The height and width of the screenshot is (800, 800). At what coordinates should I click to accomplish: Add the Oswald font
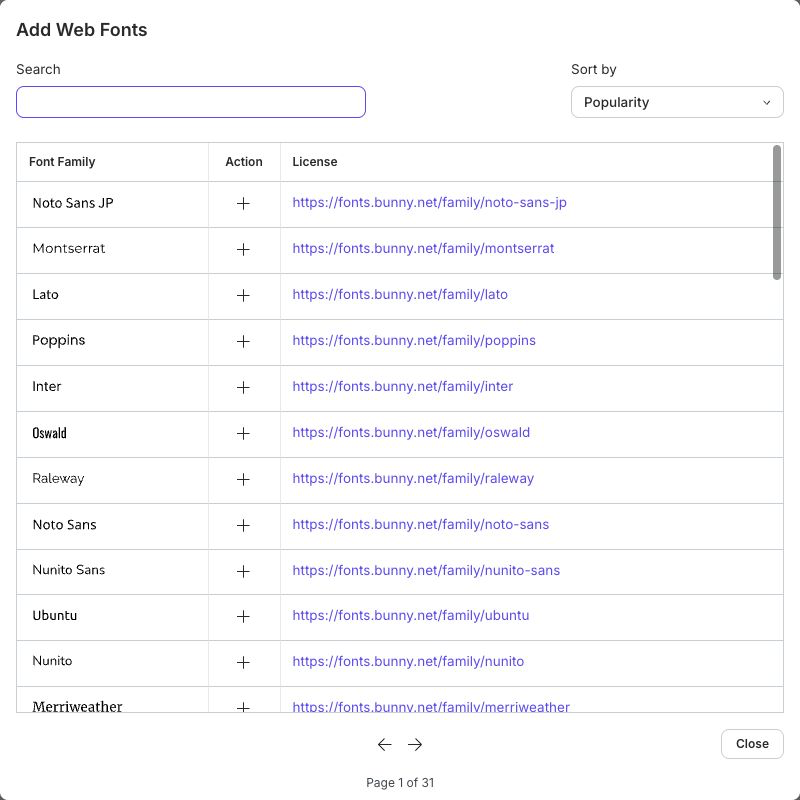(243, 433)
